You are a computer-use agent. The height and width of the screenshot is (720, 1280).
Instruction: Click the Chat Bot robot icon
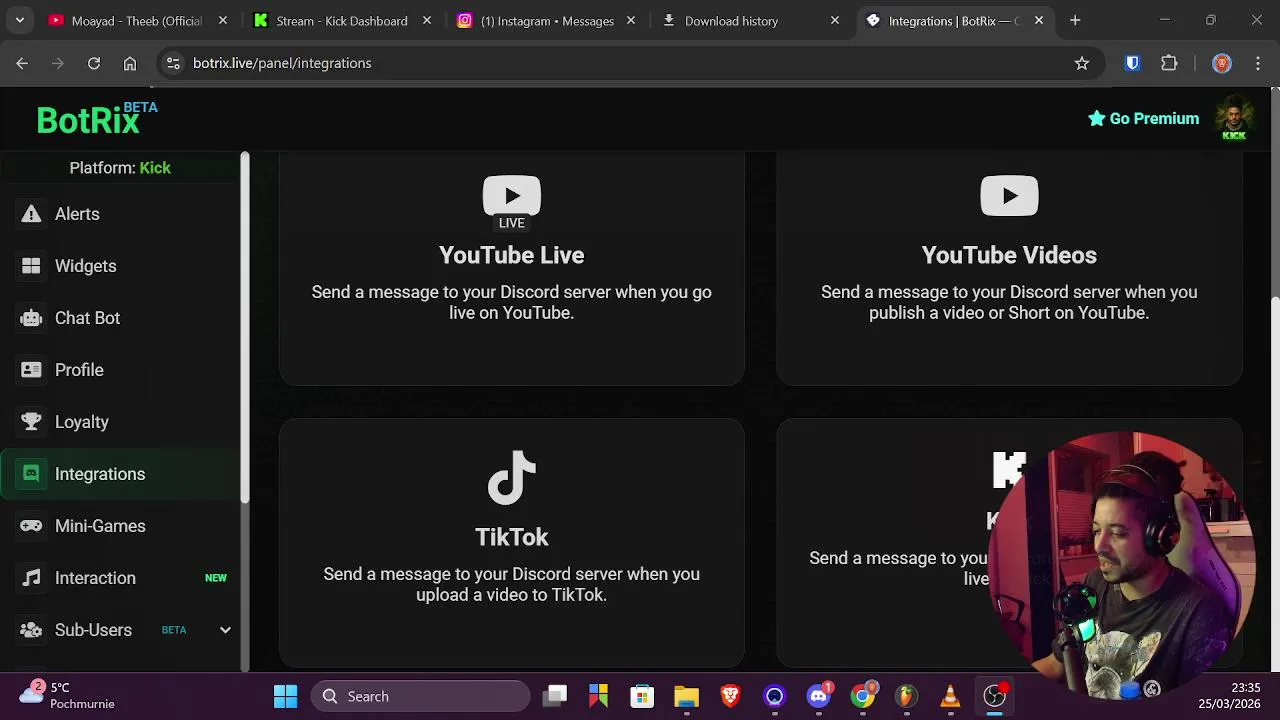pyautogui.click(x=31, y=318)
